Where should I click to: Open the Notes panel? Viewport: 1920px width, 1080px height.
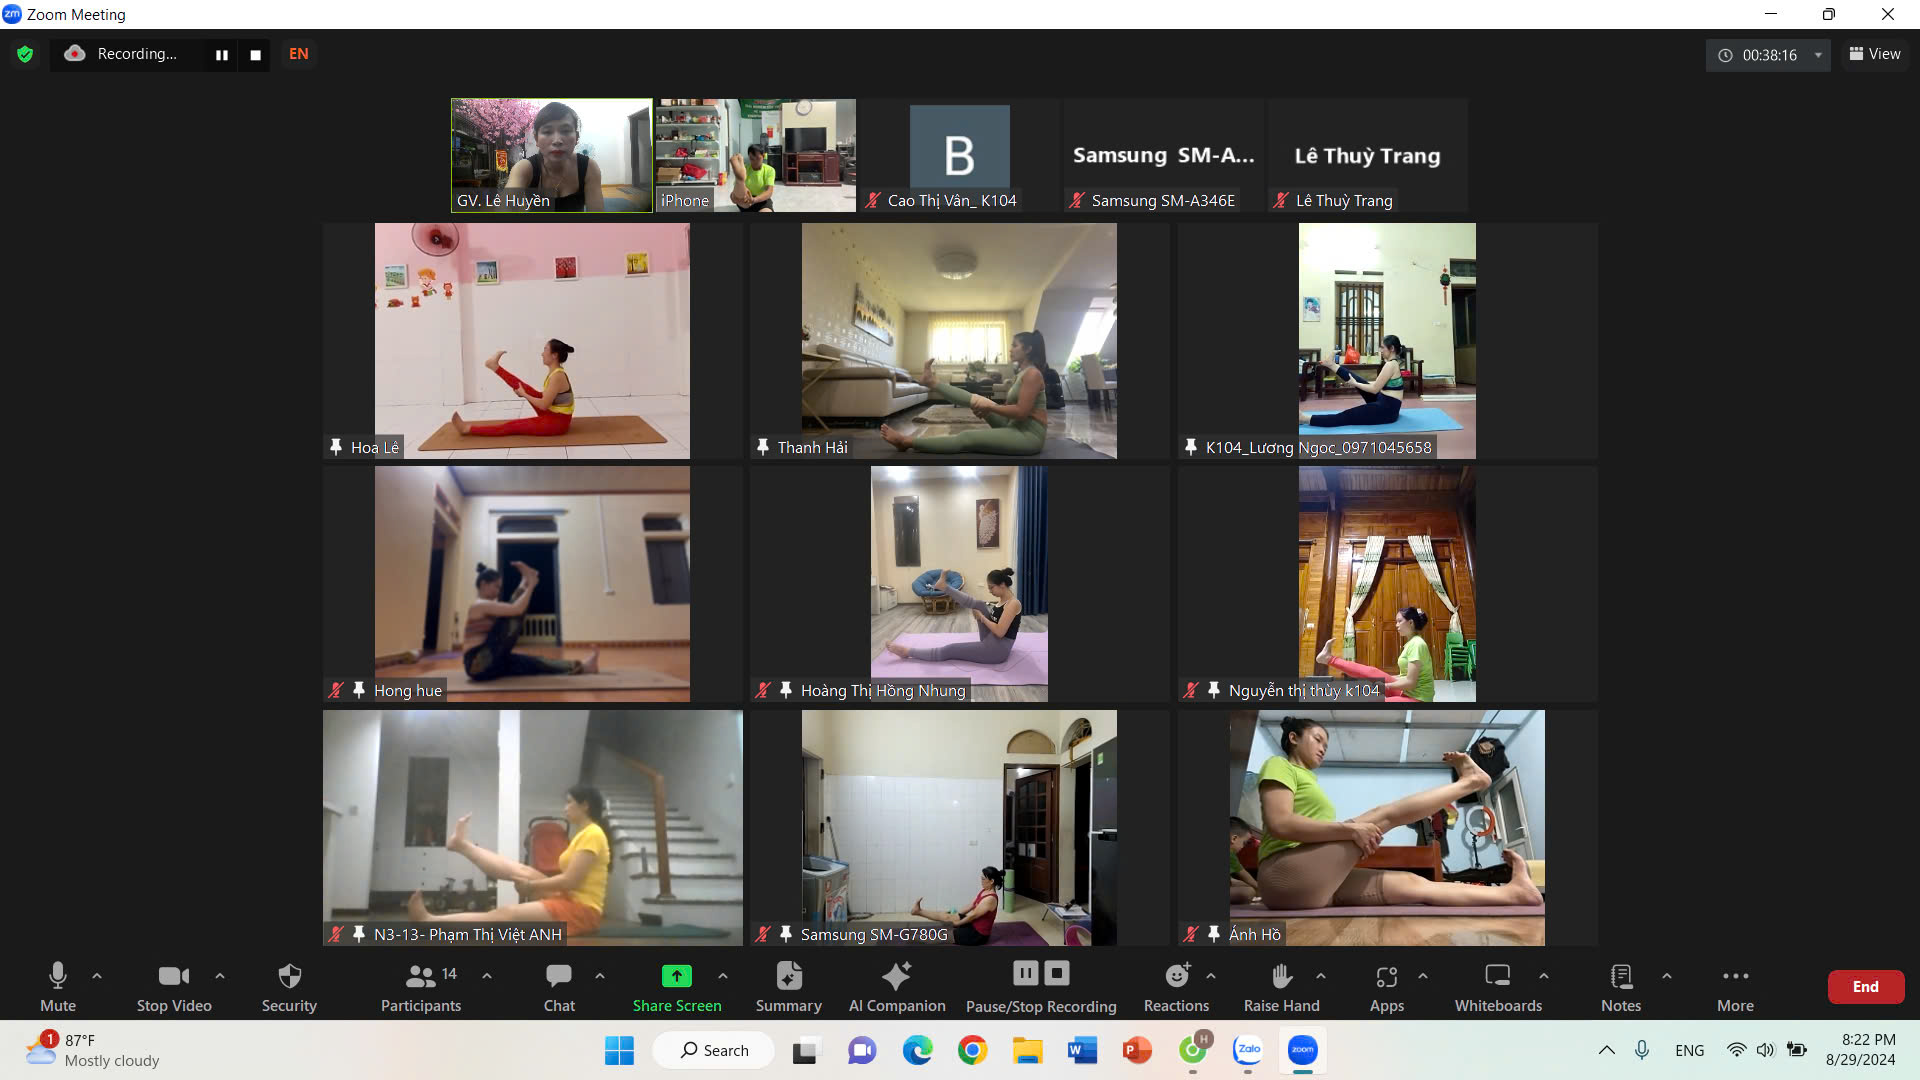tap(1620, 985)
